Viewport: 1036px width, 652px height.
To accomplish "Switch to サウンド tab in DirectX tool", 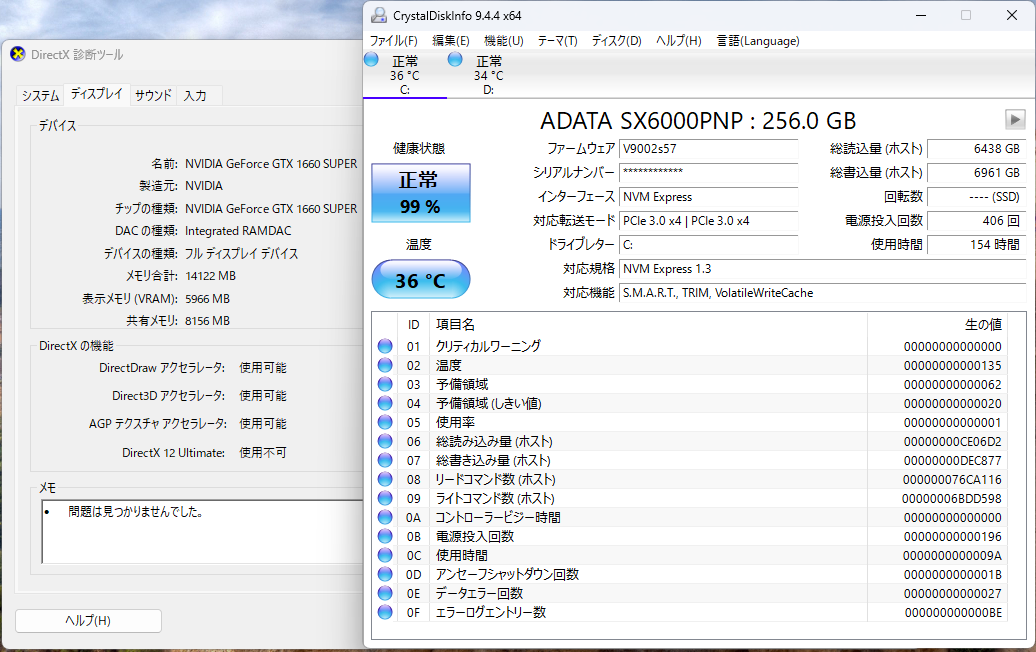I will coord(153,96).
